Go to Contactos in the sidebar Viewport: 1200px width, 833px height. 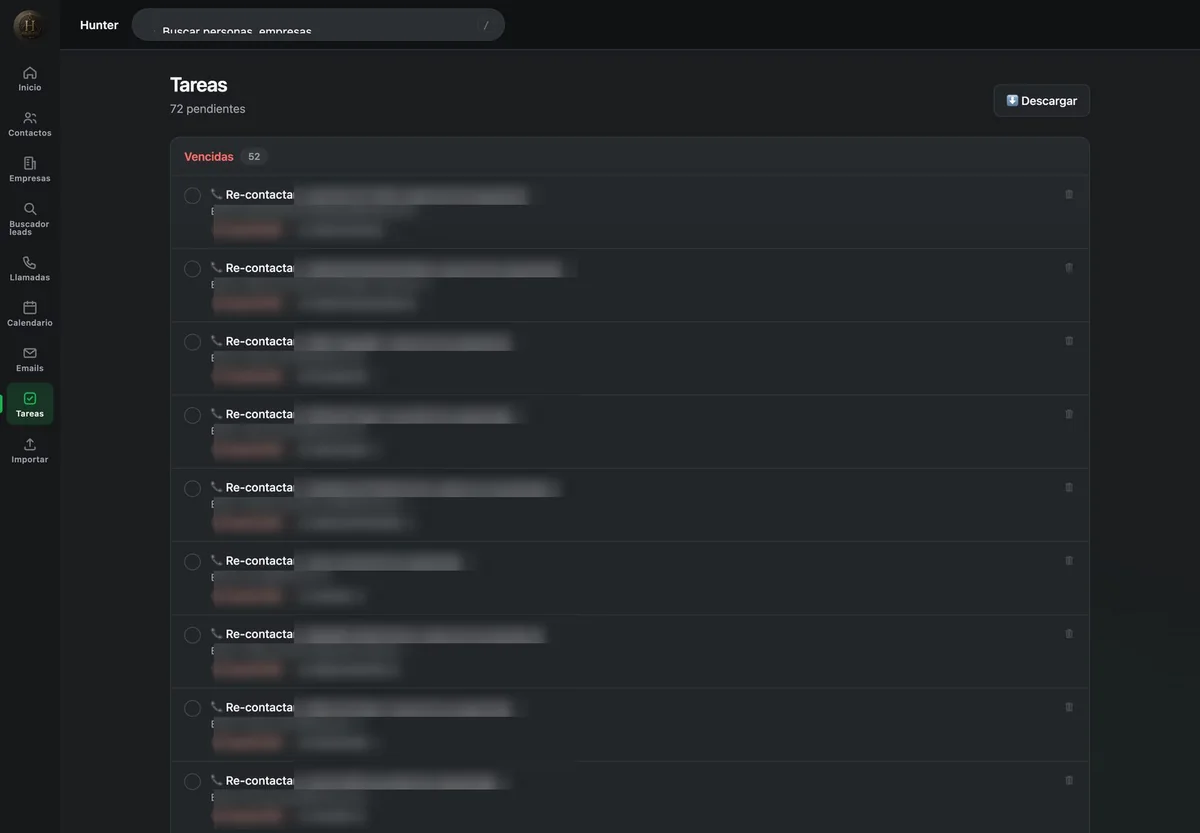click(x=30, y=124)
